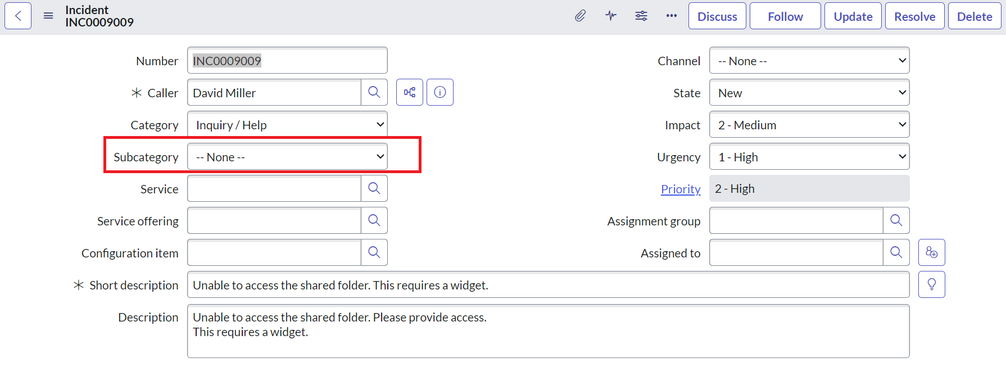Image resolution: width=1006 pixels, height=371 pixels.
Task: Look up Configuration item with magnifier icon
Action: [x=374, y=253]
